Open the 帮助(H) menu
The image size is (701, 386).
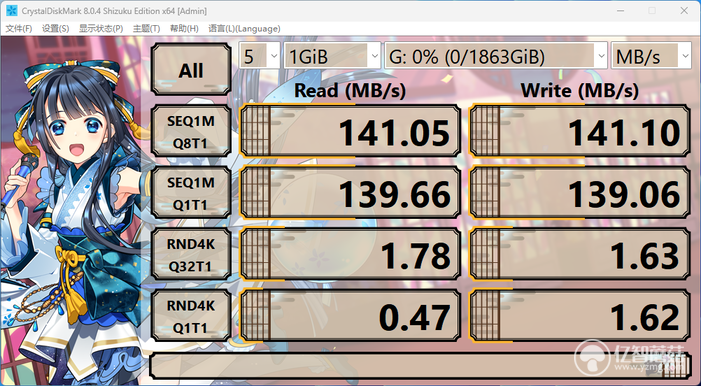click(184, 29)
